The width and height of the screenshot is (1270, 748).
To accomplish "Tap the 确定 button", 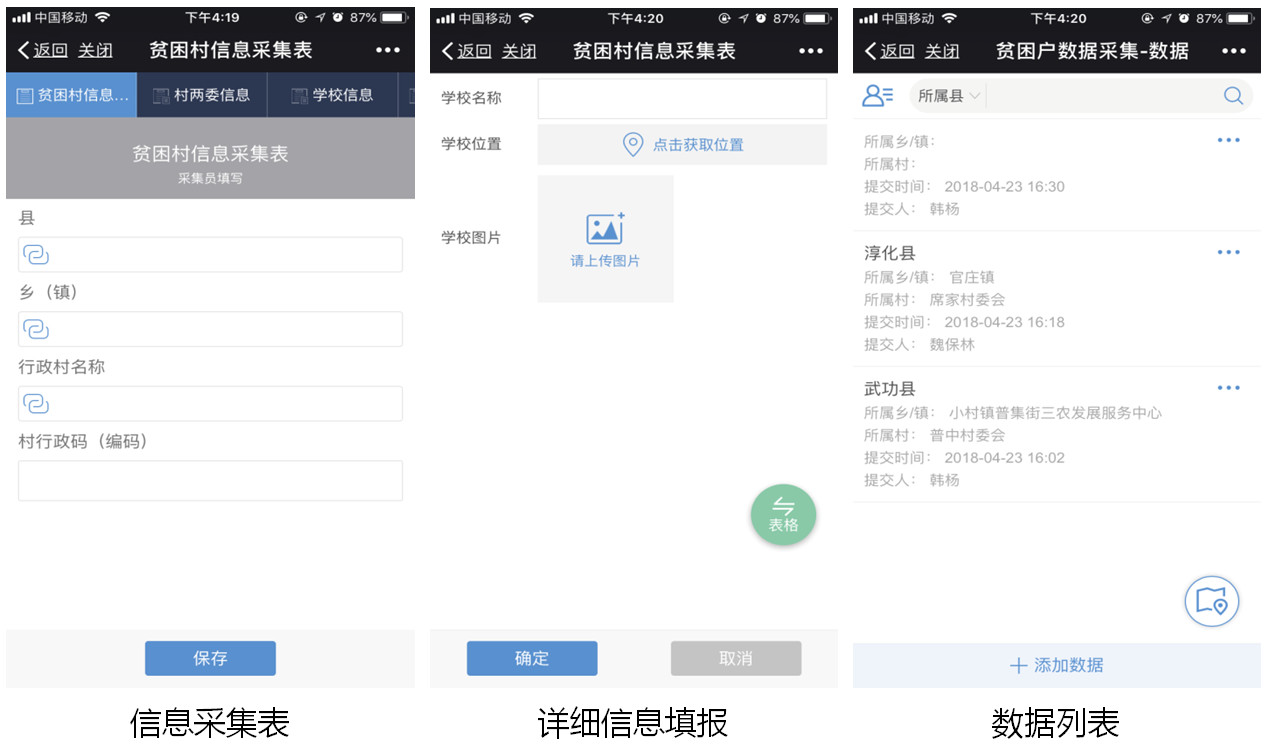I will coord(532,658).
